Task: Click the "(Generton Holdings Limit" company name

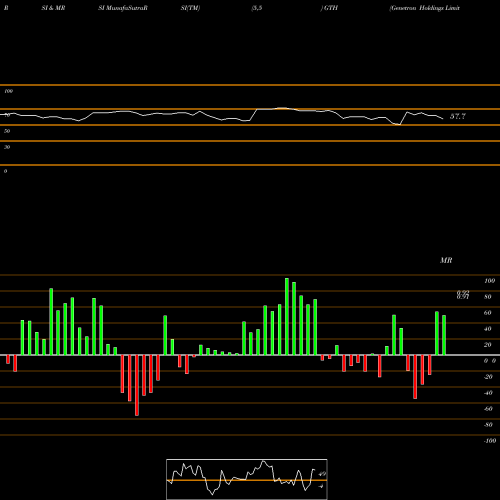Action: pyautogui.click(x=424, y=8)
